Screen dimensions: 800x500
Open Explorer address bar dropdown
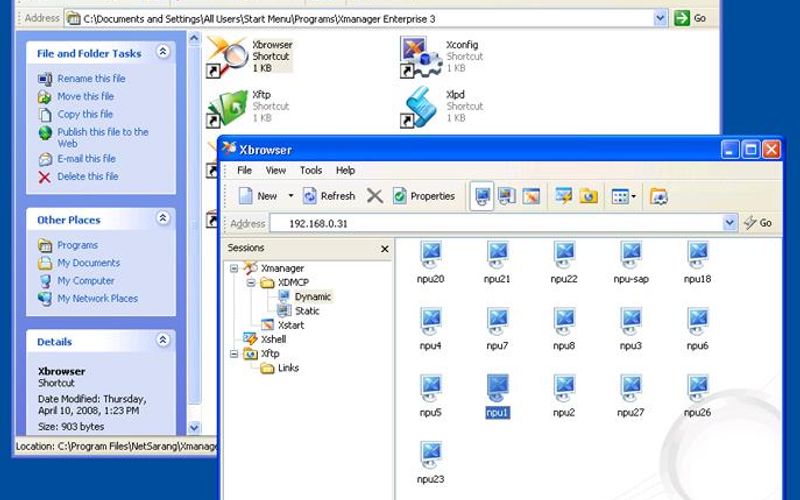pos(660,19)
